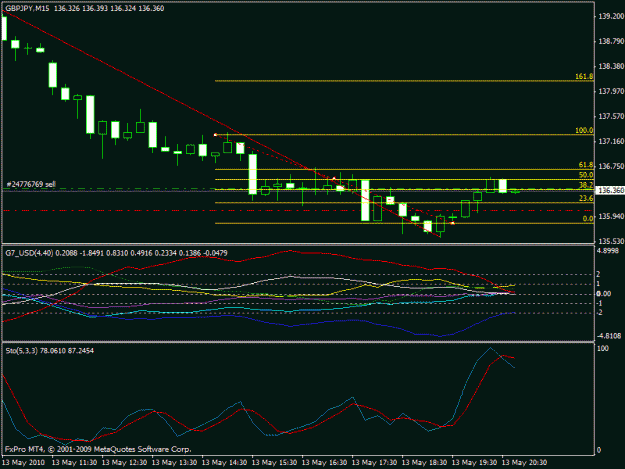The image size is (625, 469).
Task: Click the 100.0 Fibonacci level label
Action: (584, 130)
